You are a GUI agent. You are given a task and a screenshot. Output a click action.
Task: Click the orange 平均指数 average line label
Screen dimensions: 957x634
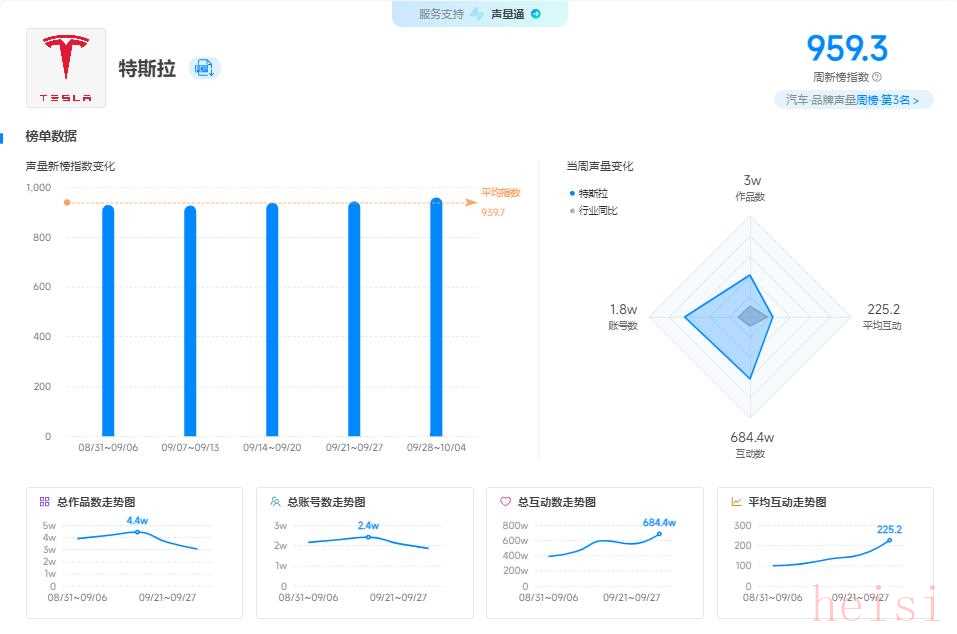tap(500, 193)
